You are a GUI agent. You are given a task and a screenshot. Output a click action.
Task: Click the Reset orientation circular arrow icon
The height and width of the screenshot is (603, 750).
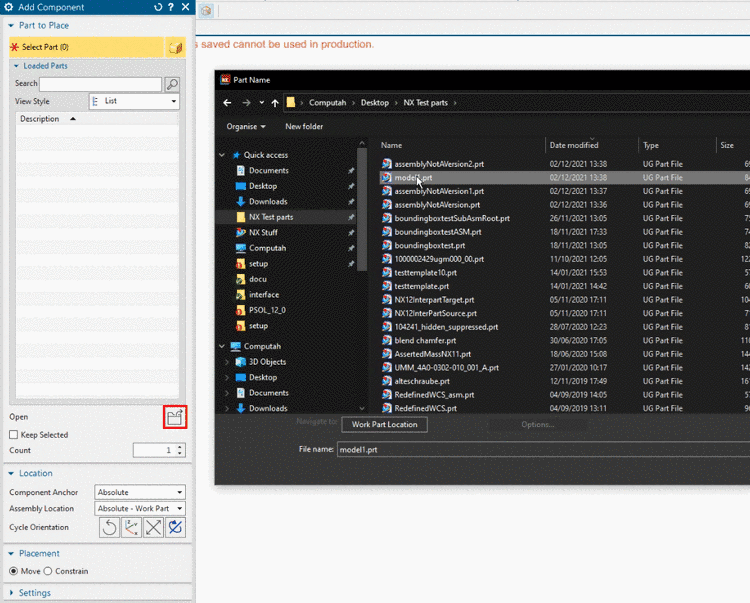(109, 527)
